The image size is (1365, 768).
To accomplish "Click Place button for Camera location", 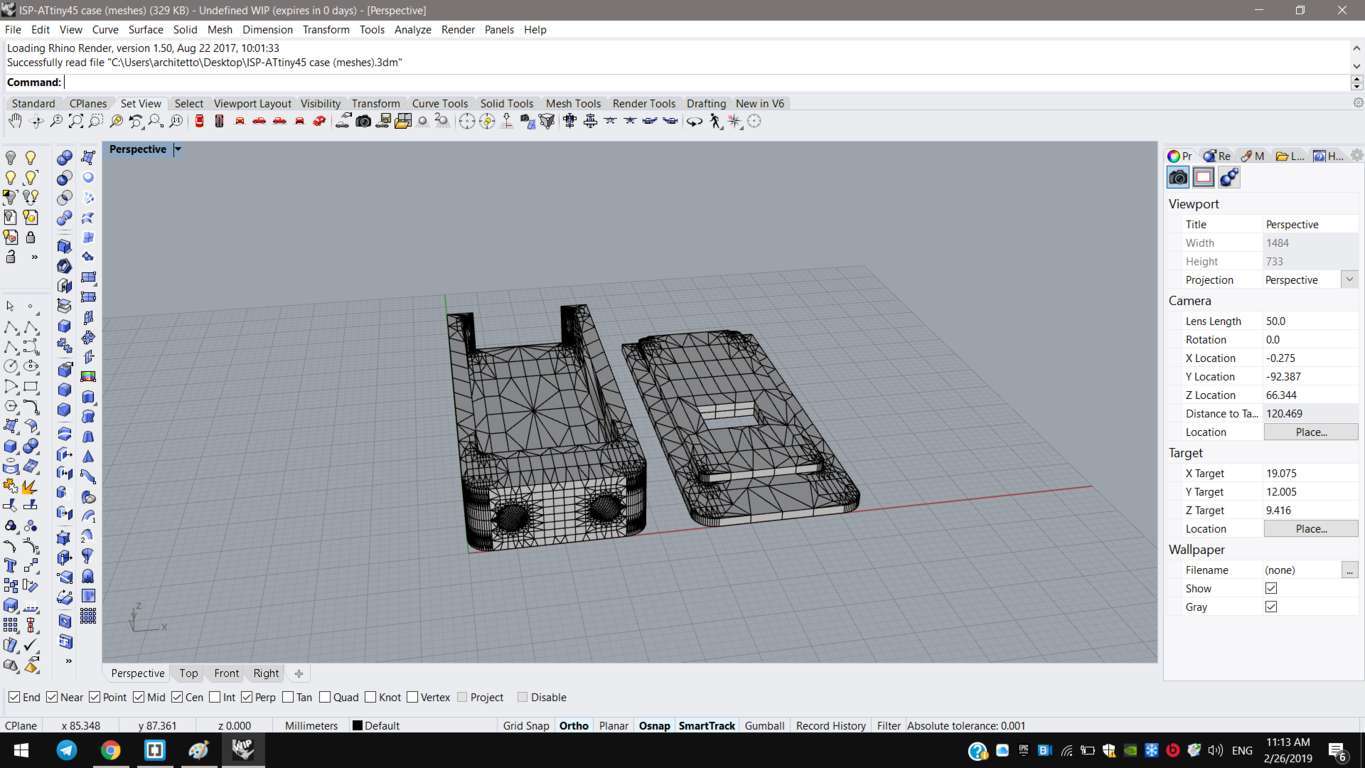I will point(1310,432).
